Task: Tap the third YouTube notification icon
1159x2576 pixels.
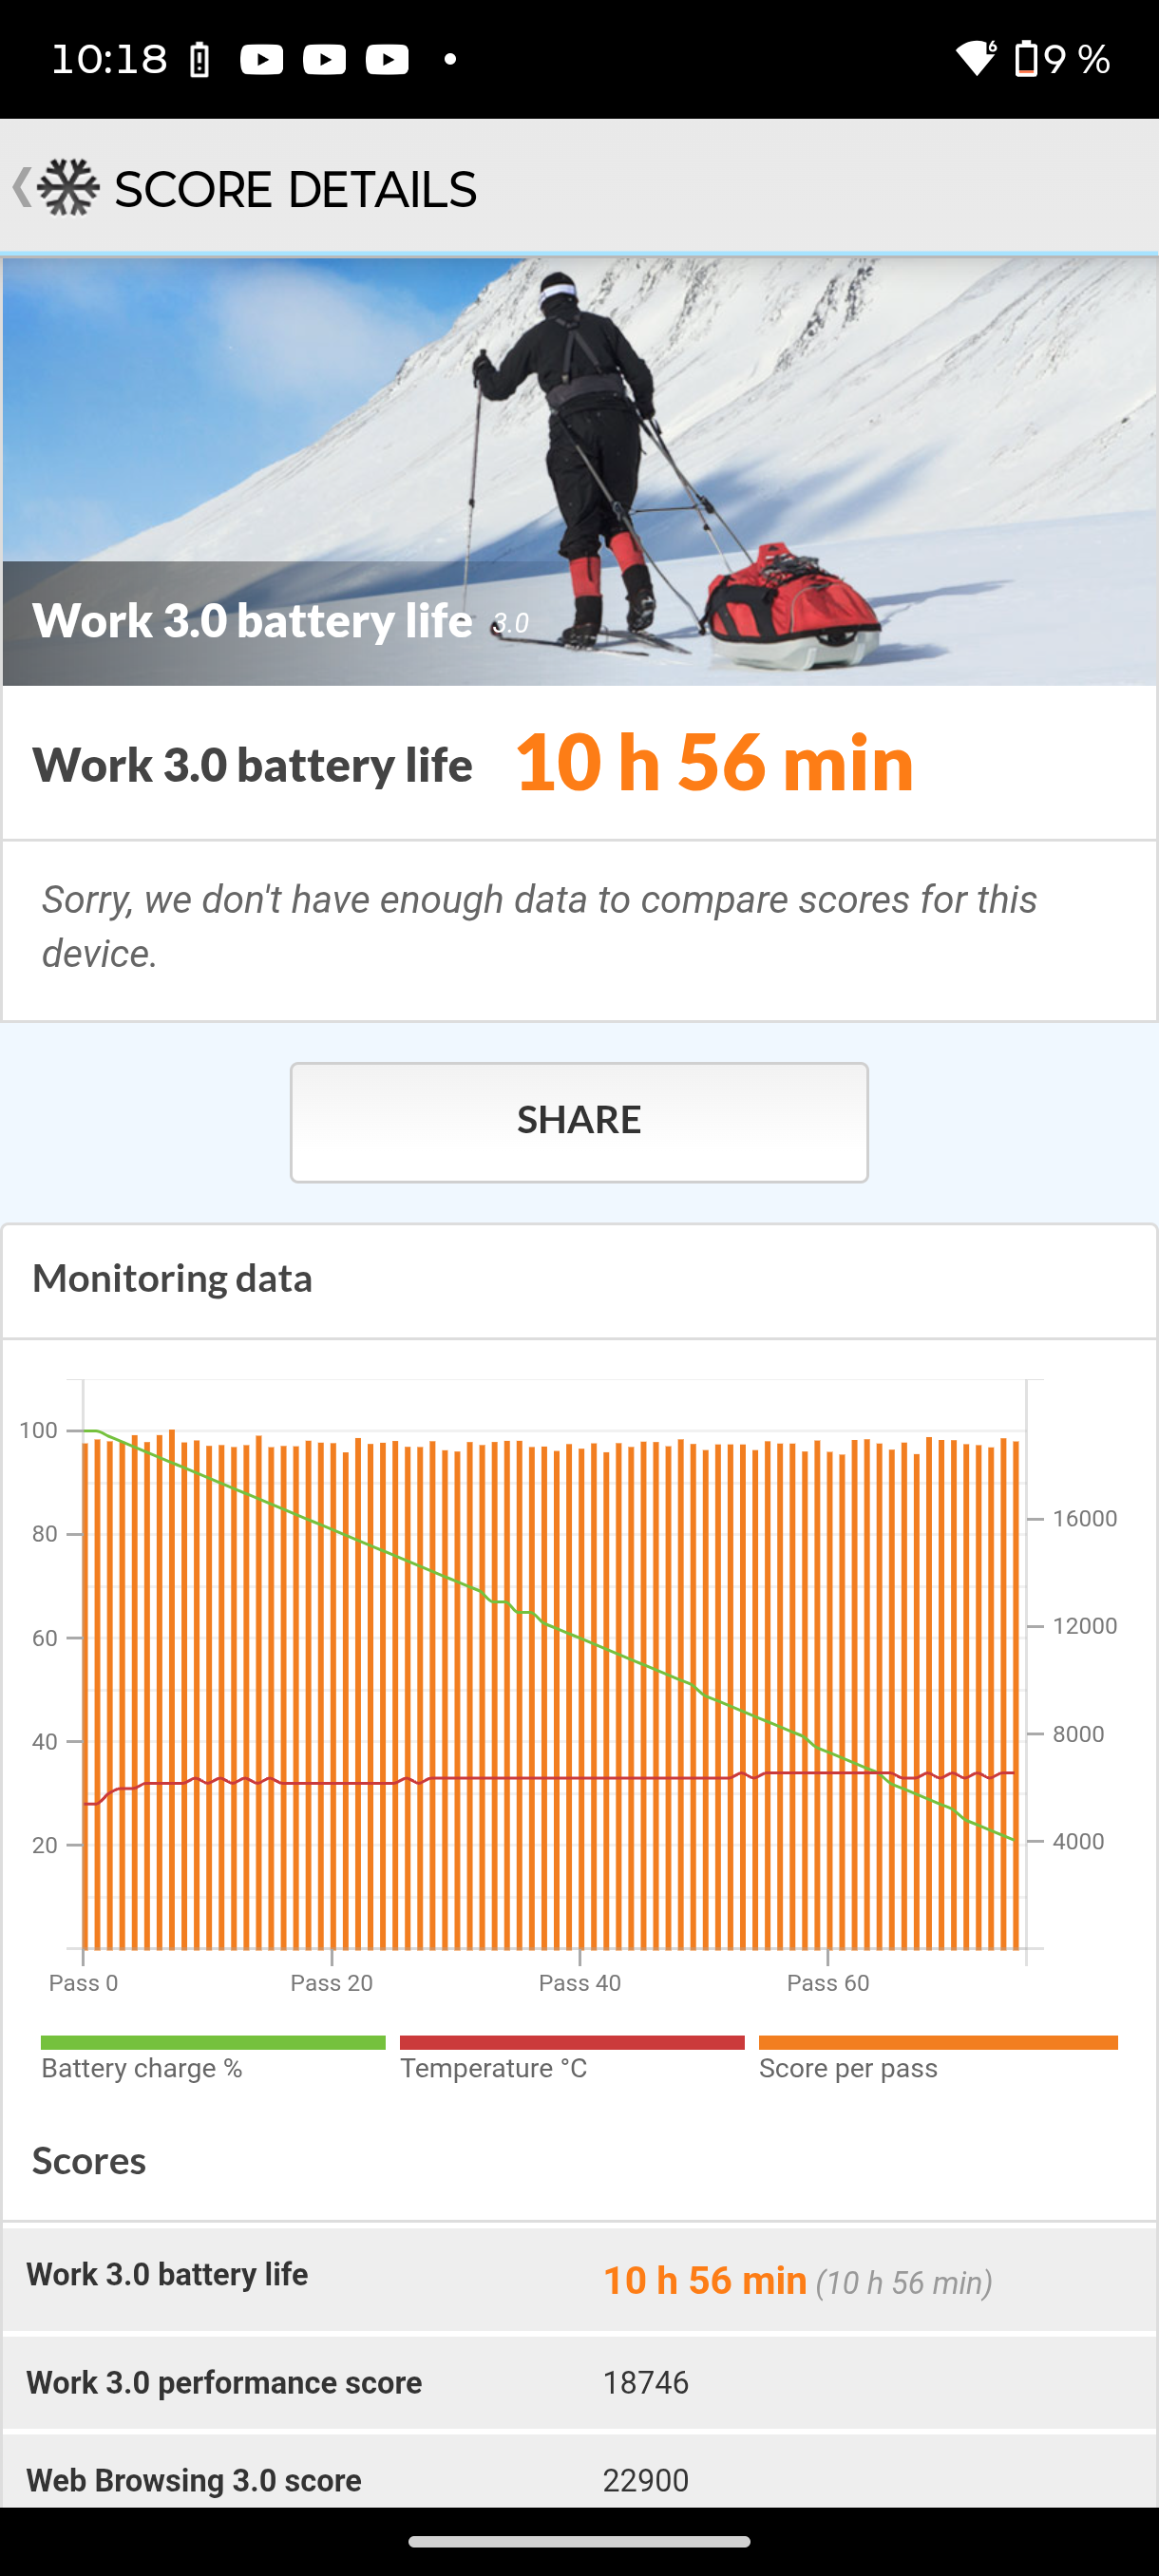Action: [387, 60]
